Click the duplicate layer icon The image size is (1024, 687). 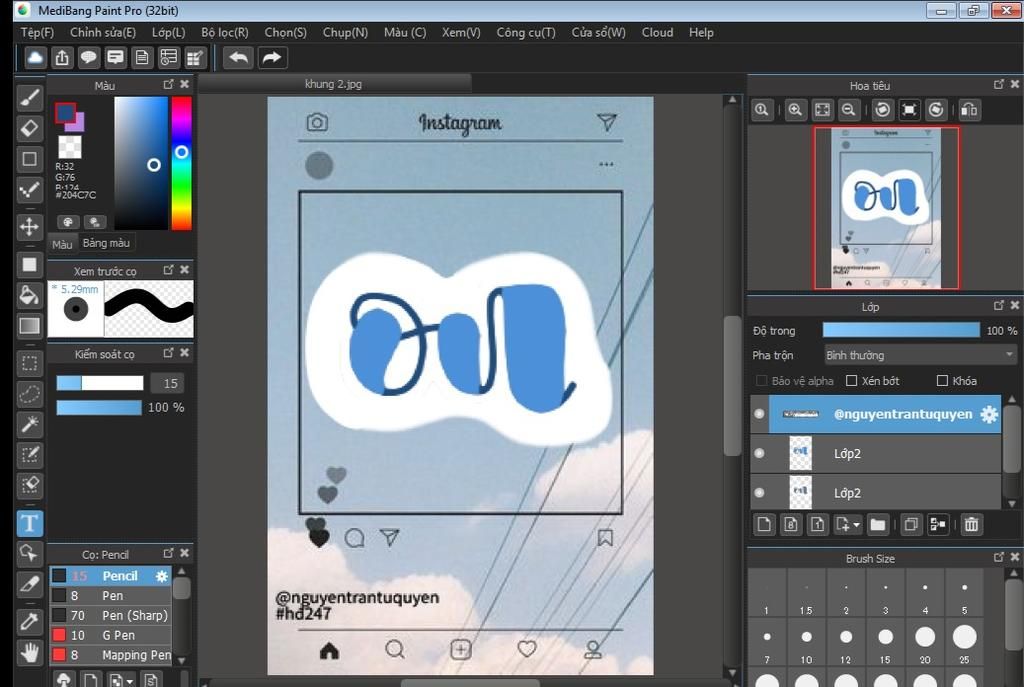[910, 524]
